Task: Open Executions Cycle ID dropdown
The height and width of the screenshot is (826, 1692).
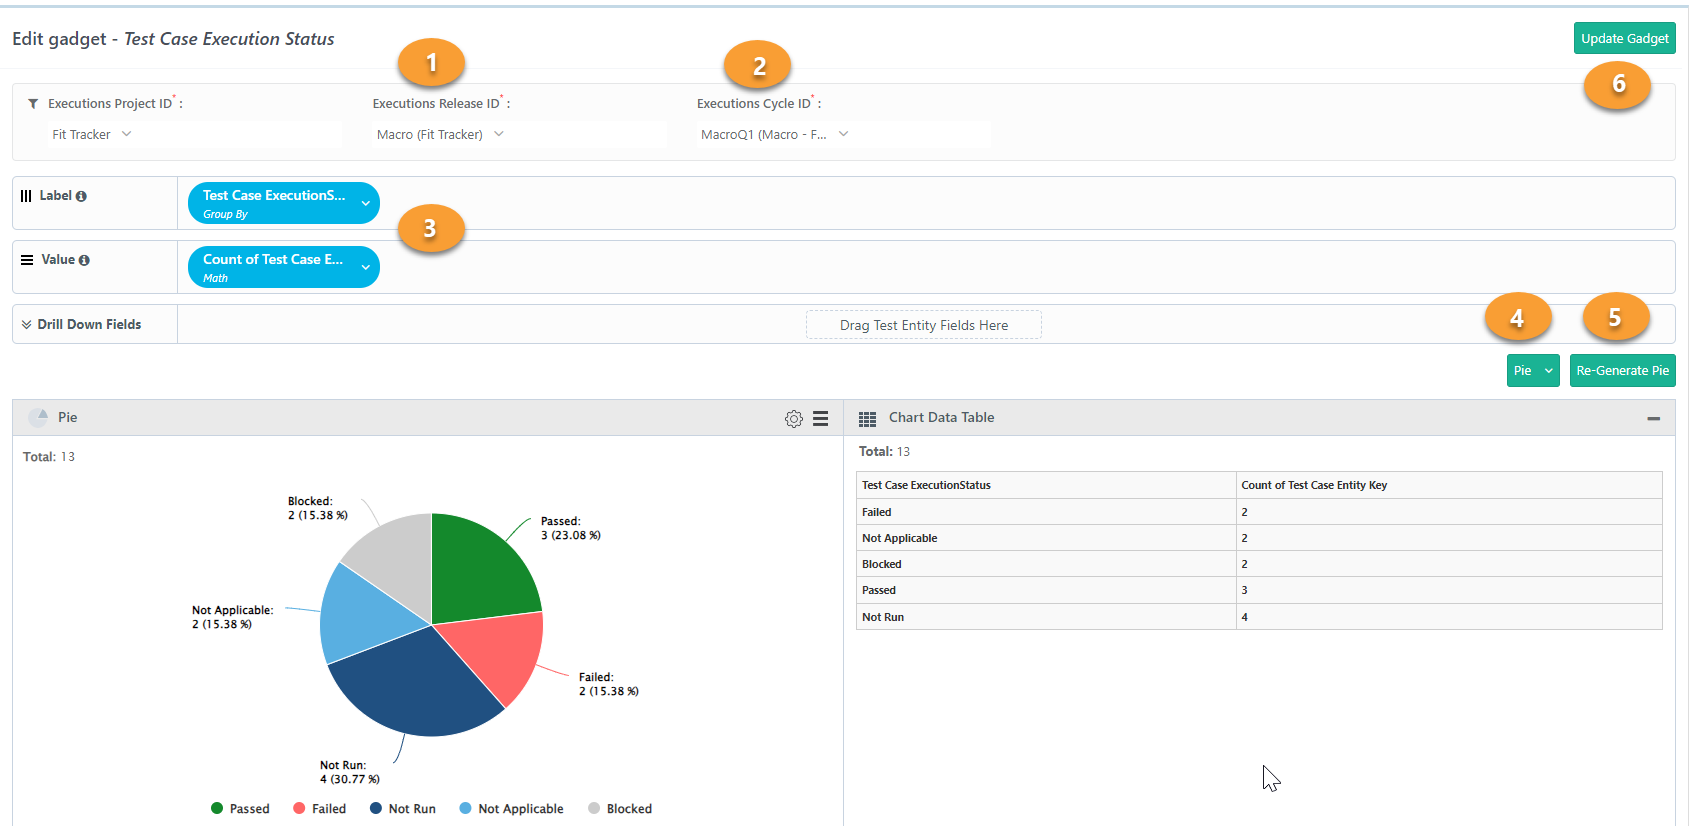Action: (844, 134)
